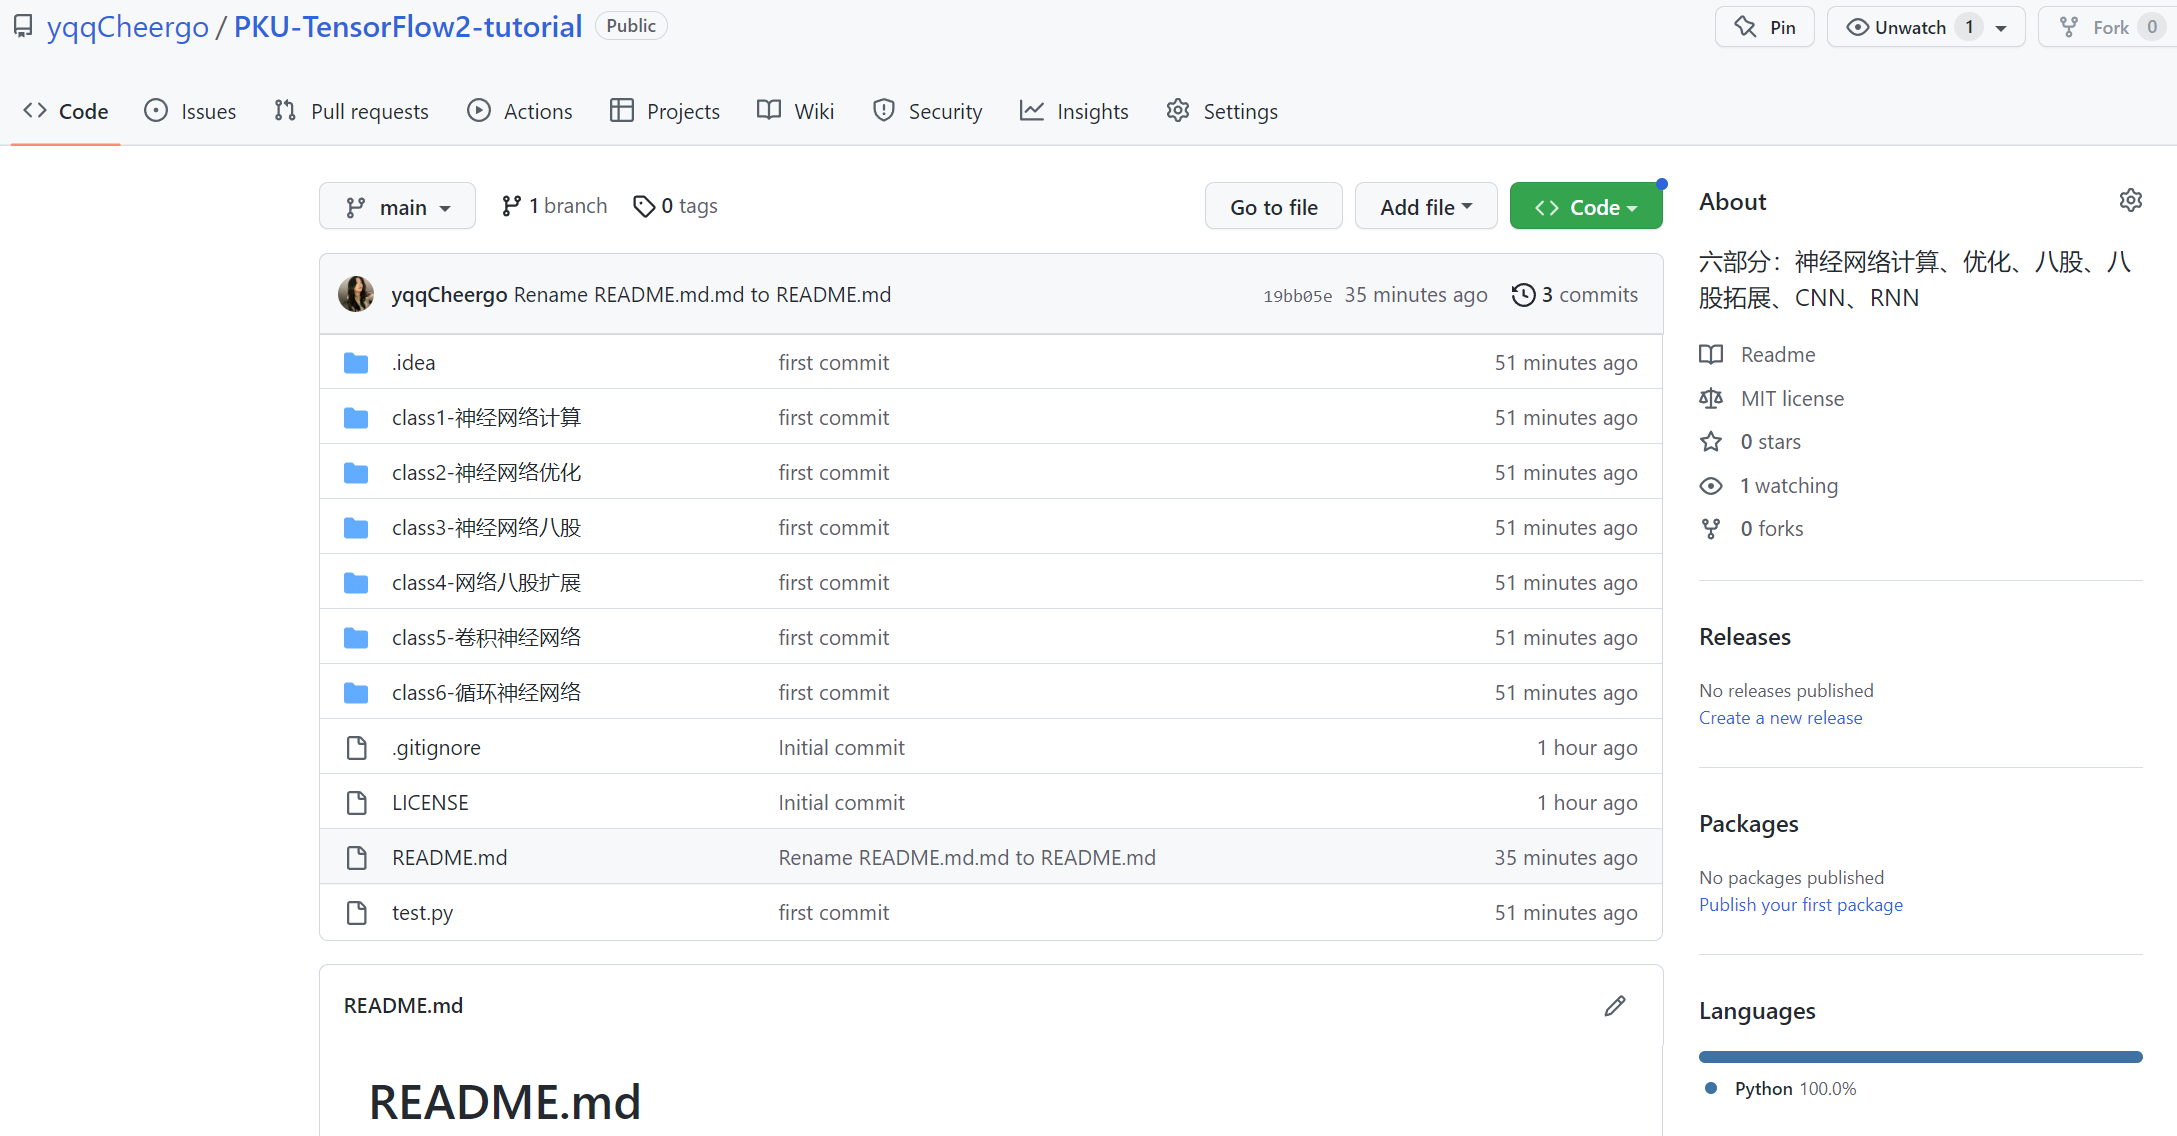2177x1136 pixels.
Task: Open the green Code dropdown
Action: [1586, 206]
